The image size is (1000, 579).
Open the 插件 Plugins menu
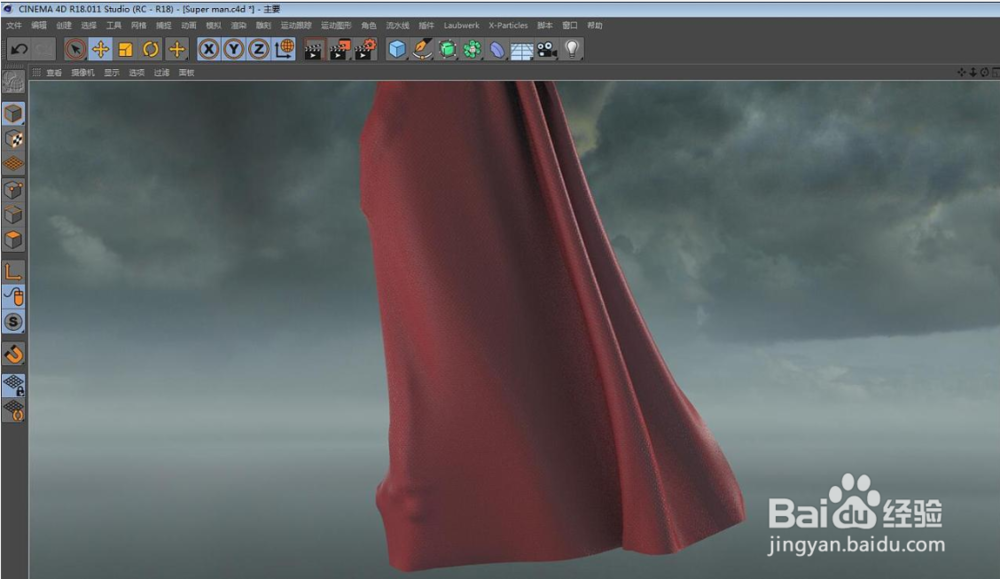pos(426,26)
